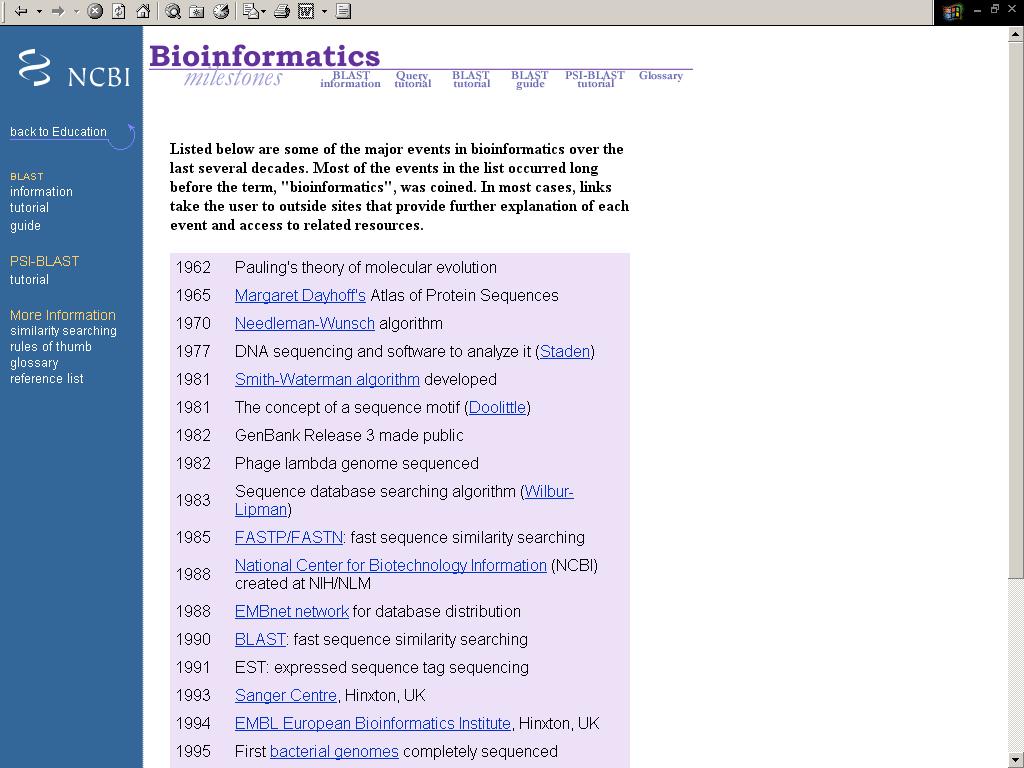Click the Bioinformatics milestones title banner
Screen dimensions: 1024x768
[x=264, y=65]
